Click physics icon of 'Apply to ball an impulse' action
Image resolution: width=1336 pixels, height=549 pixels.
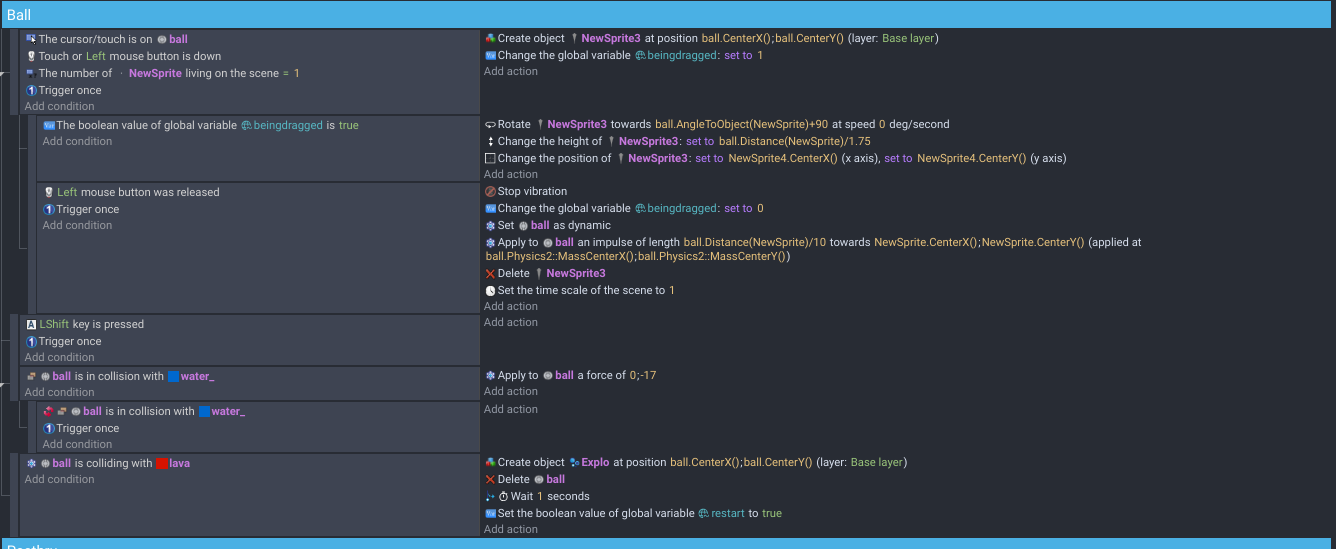pyautogui.click(x=490, y=242)
